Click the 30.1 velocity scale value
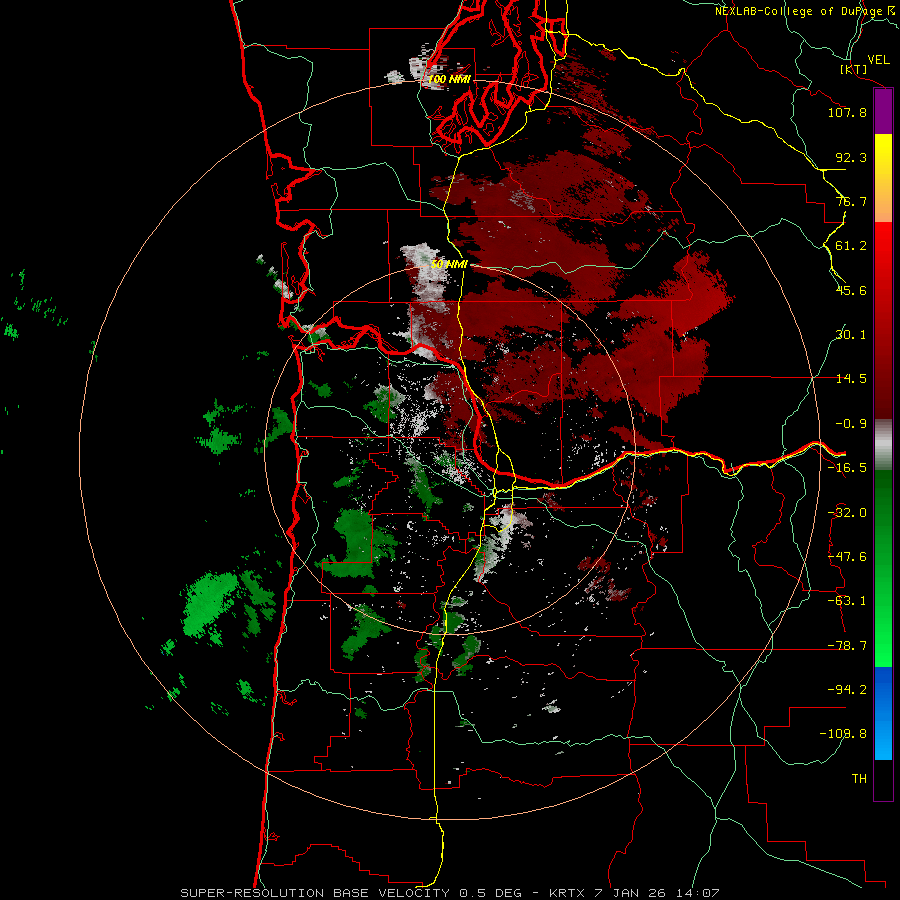Screen dimensions: 900x900 click(851, 335)
